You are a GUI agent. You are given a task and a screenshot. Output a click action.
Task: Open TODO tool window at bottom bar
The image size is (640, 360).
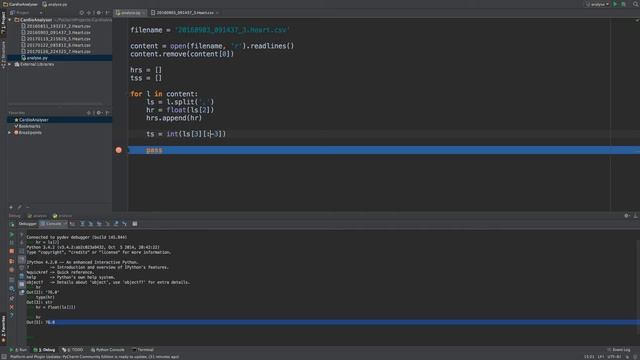tap(73, 350)
